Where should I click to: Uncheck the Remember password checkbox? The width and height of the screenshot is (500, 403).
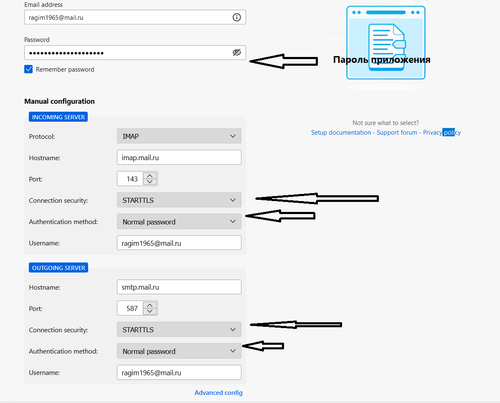point(28,69)
